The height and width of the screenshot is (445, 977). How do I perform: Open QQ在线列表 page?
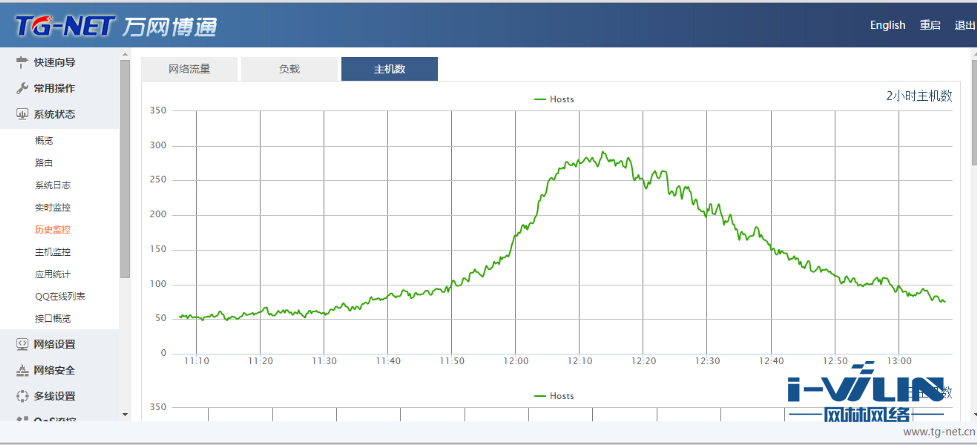point(60,296)
